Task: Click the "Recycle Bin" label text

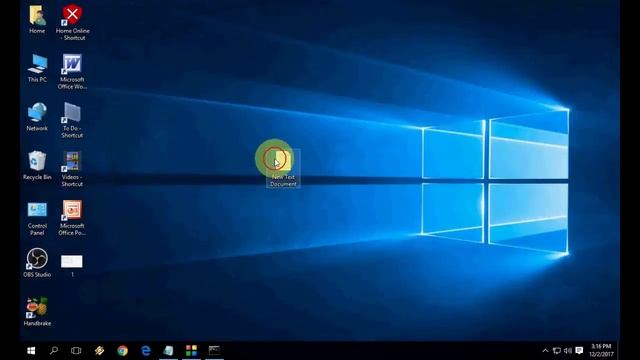Action: [37, 177]
